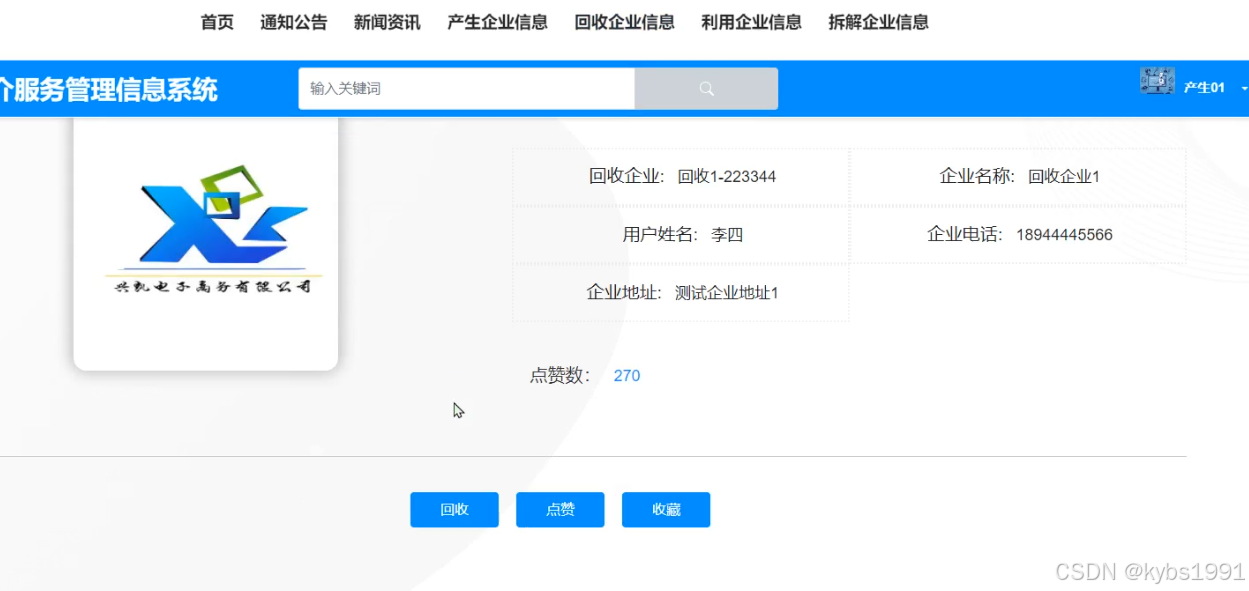Screen dimensions: 1249x591
Task: Open 产生企业信息 menu item
Action: 497,22
